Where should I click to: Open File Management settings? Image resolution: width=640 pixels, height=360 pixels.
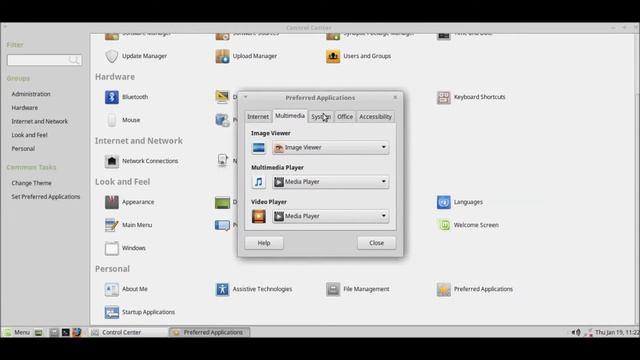point(358,289)
